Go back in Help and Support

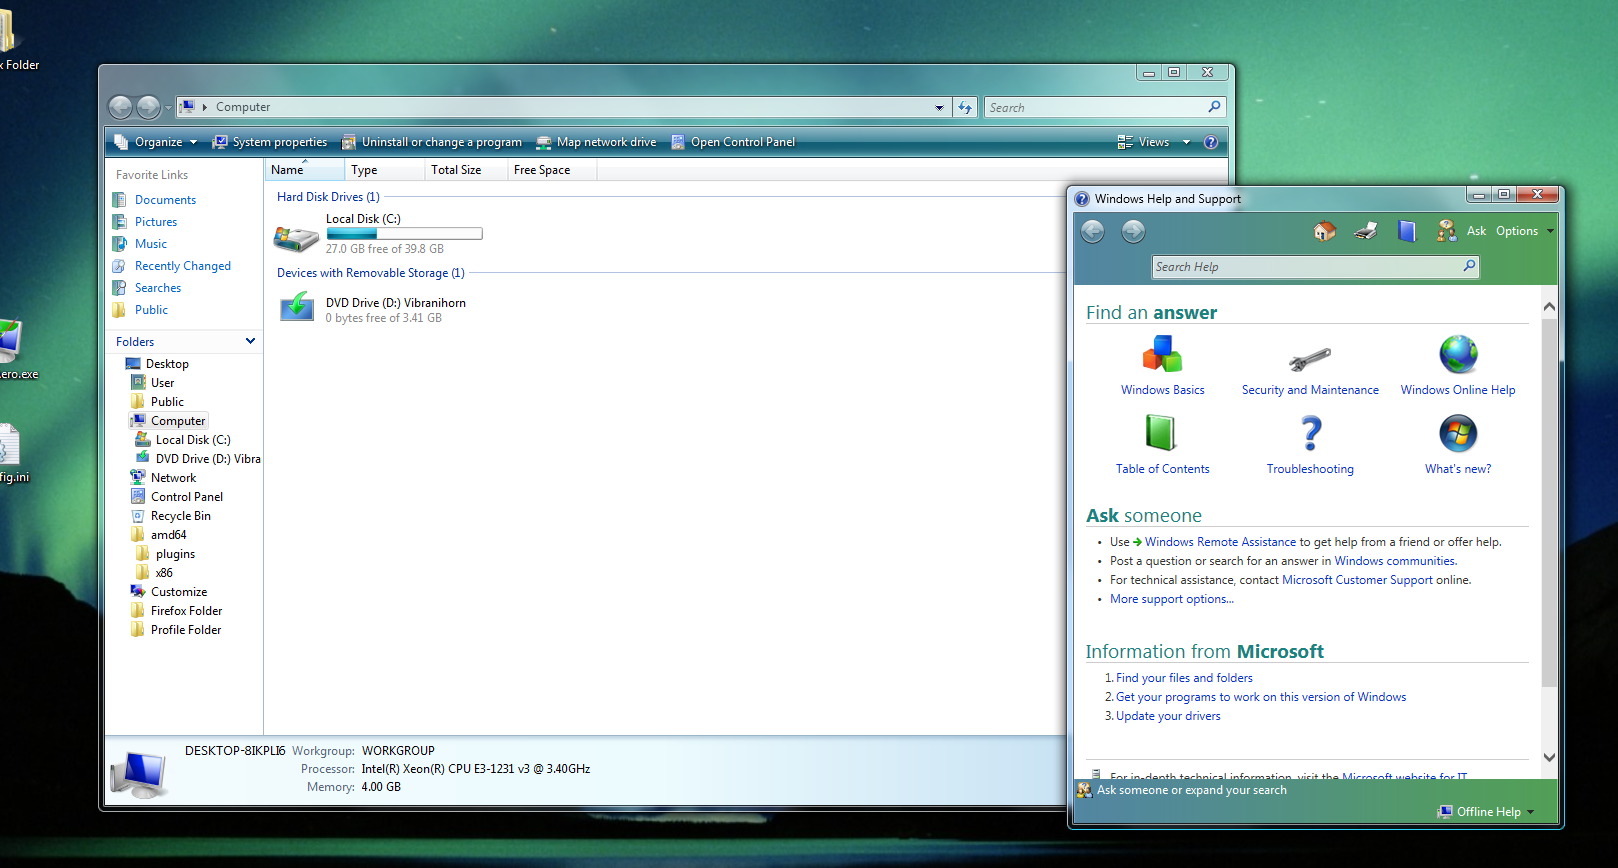click(1093, 232)
